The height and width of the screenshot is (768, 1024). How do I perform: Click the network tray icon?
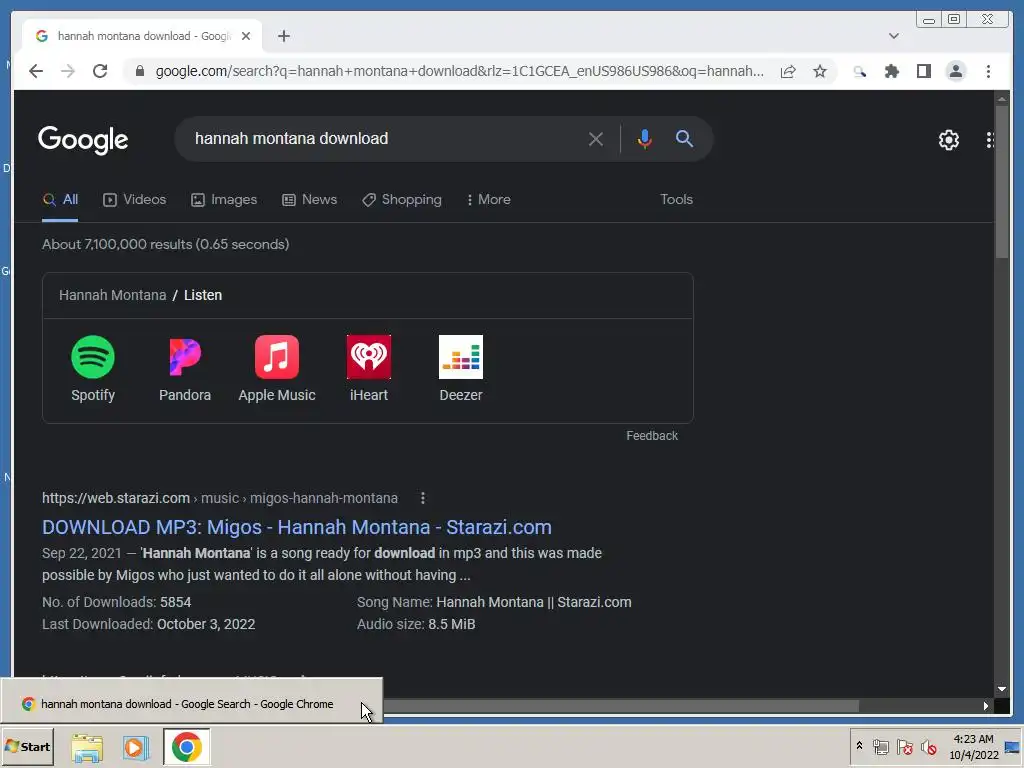tap(880, 746)
